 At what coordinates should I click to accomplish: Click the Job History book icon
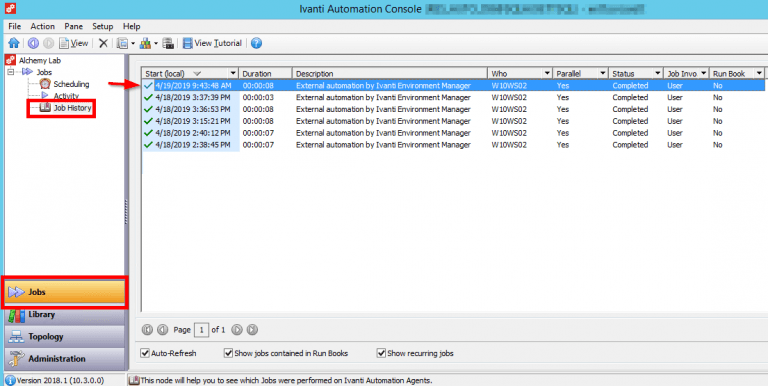point(45,108)
